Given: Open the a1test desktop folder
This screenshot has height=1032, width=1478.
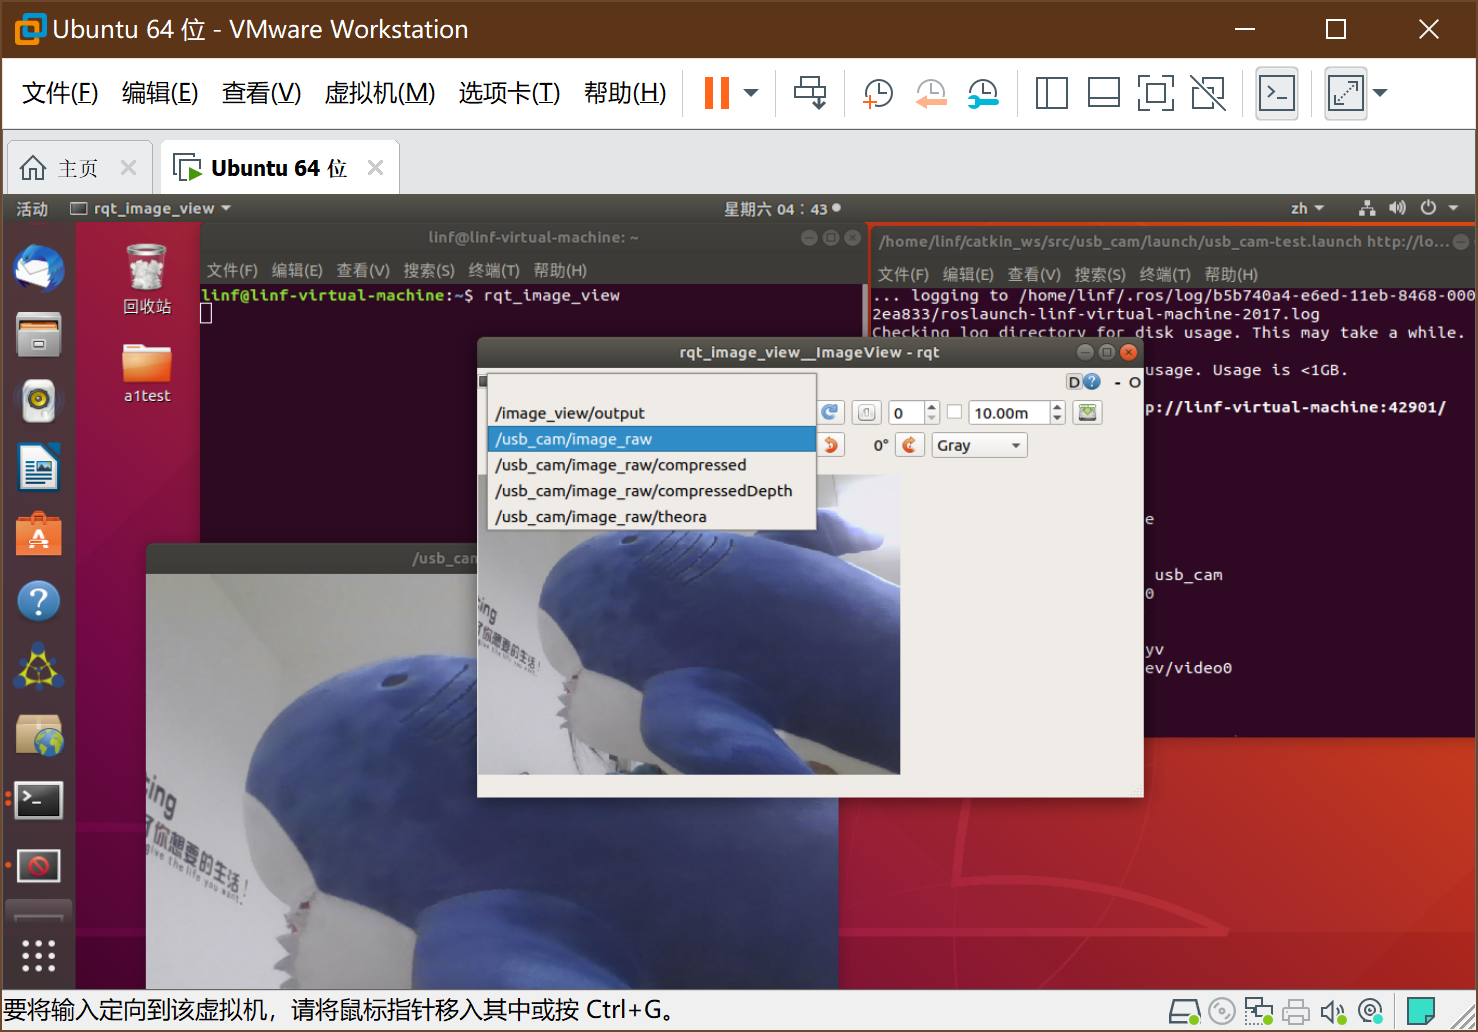Looking at the screenshot, I should click(147, 372).
